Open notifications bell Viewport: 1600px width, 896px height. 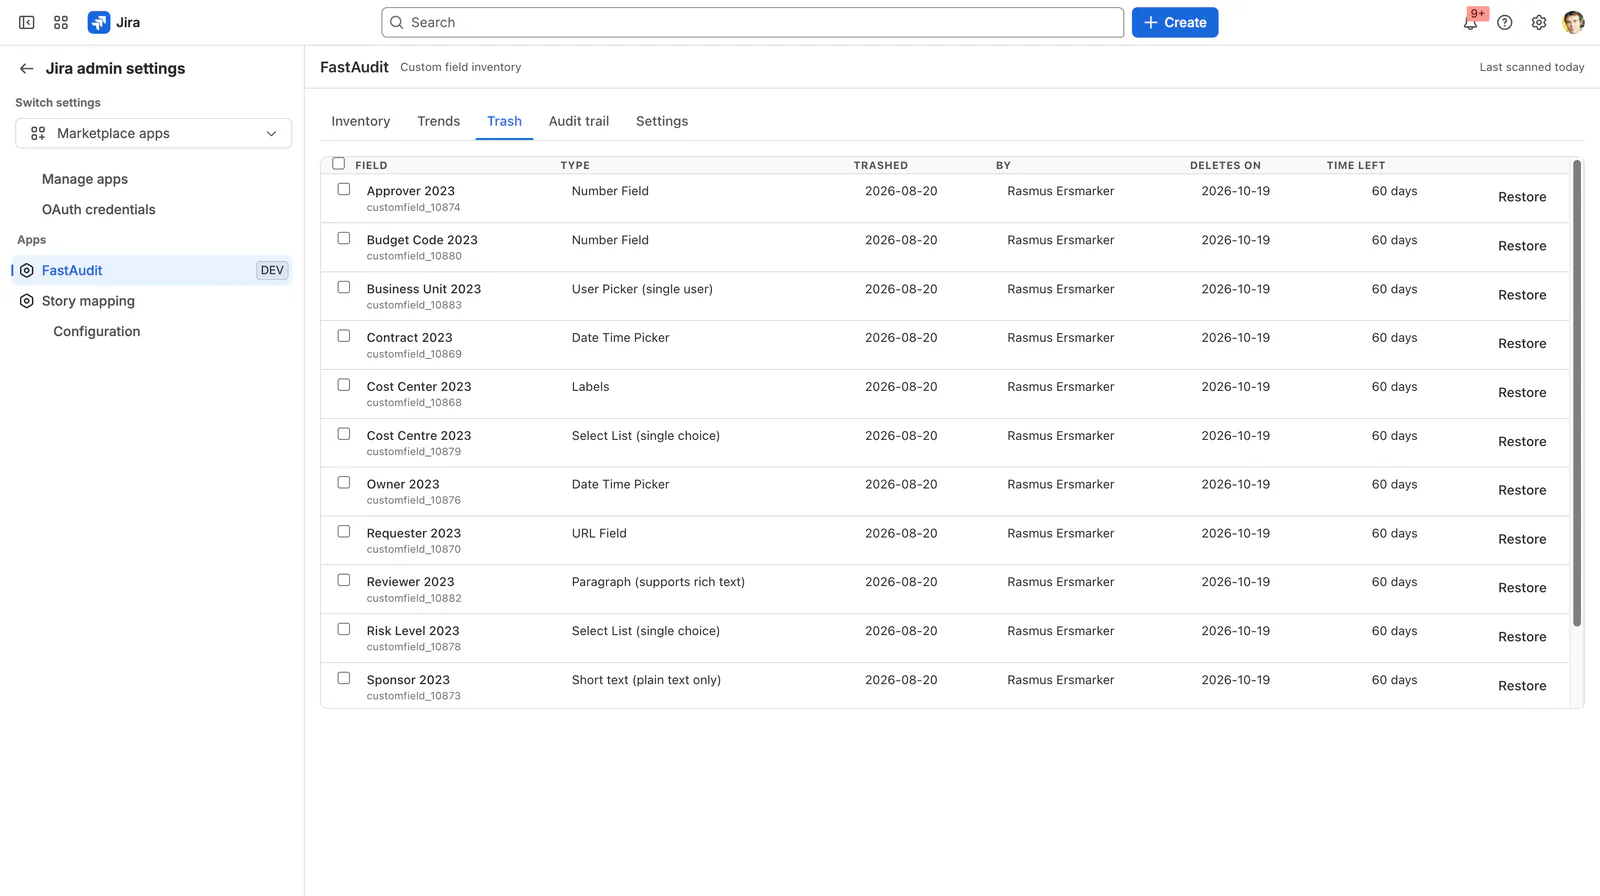[x=1470, y=22]
